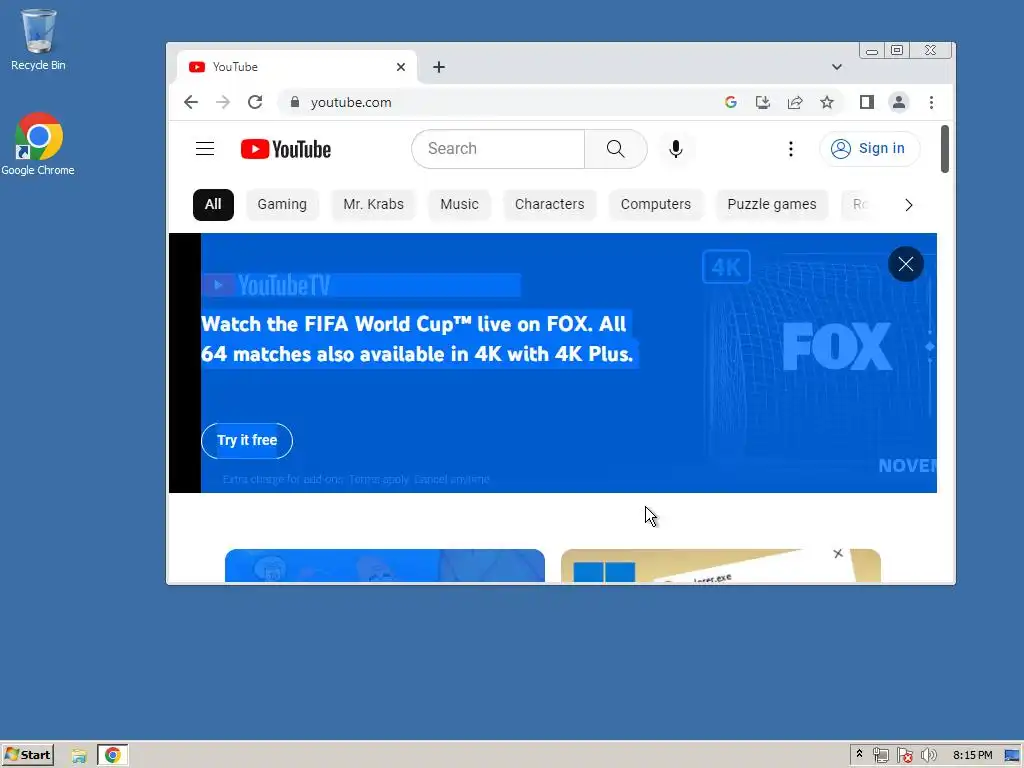This screenshot has width=1024, height=768.
Task: Select the YouTube browser tab
Action: point(296,67)
